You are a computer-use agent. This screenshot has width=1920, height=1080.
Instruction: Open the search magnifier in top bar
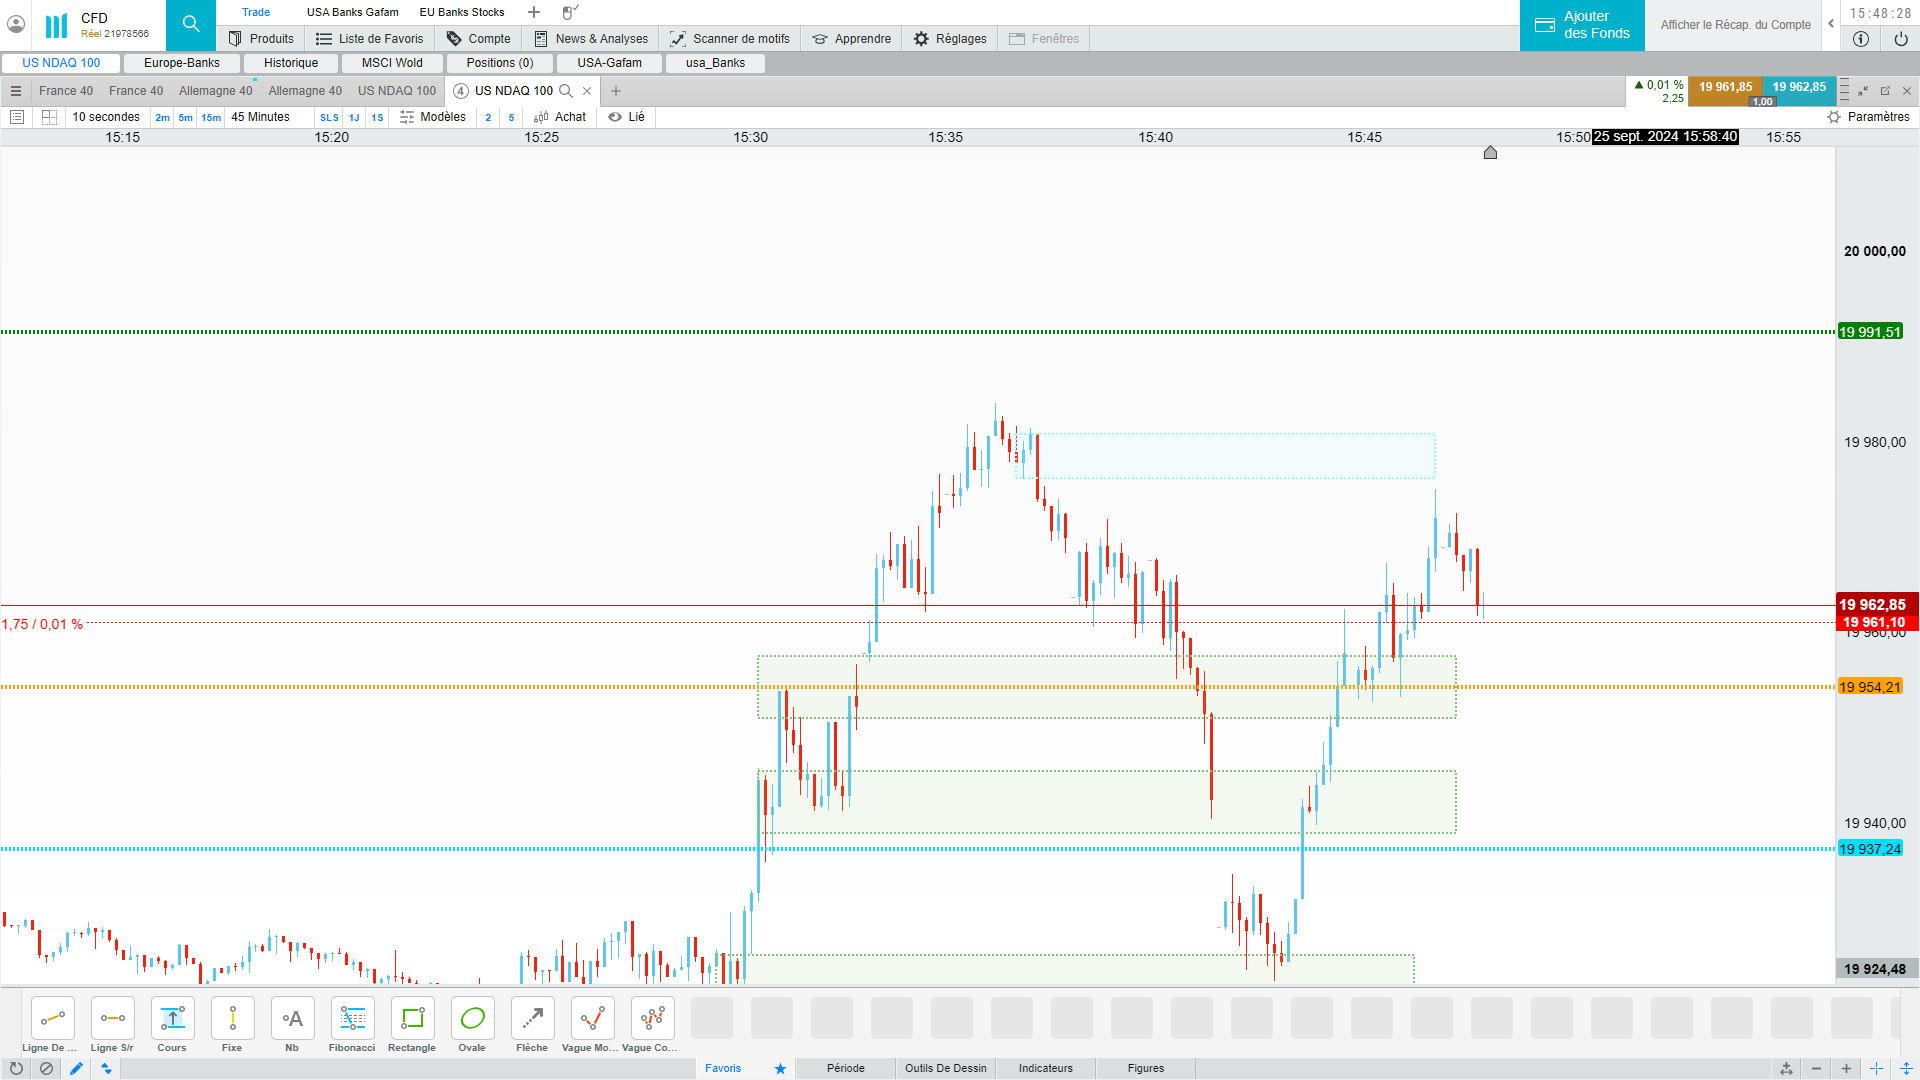coord(191,24)
